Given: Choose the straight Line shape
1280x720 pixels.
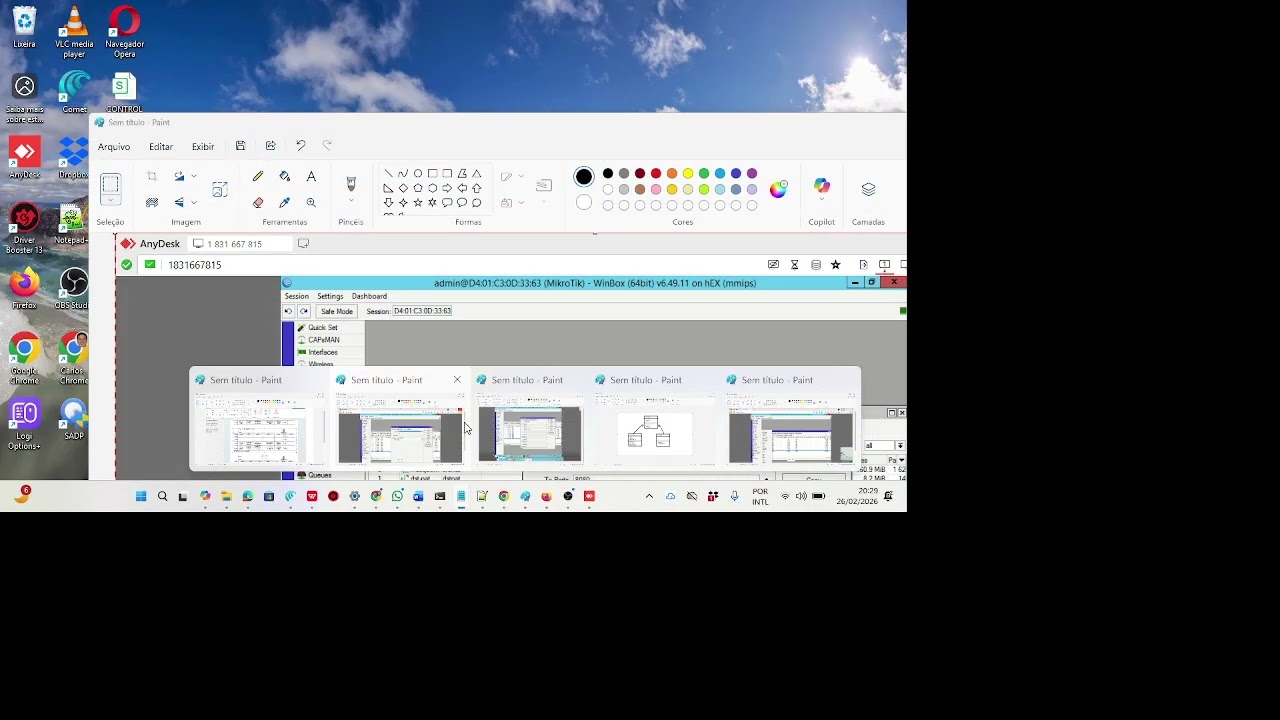Looking at the screenshot, I should pyautogui.click(x=388, y=173).
